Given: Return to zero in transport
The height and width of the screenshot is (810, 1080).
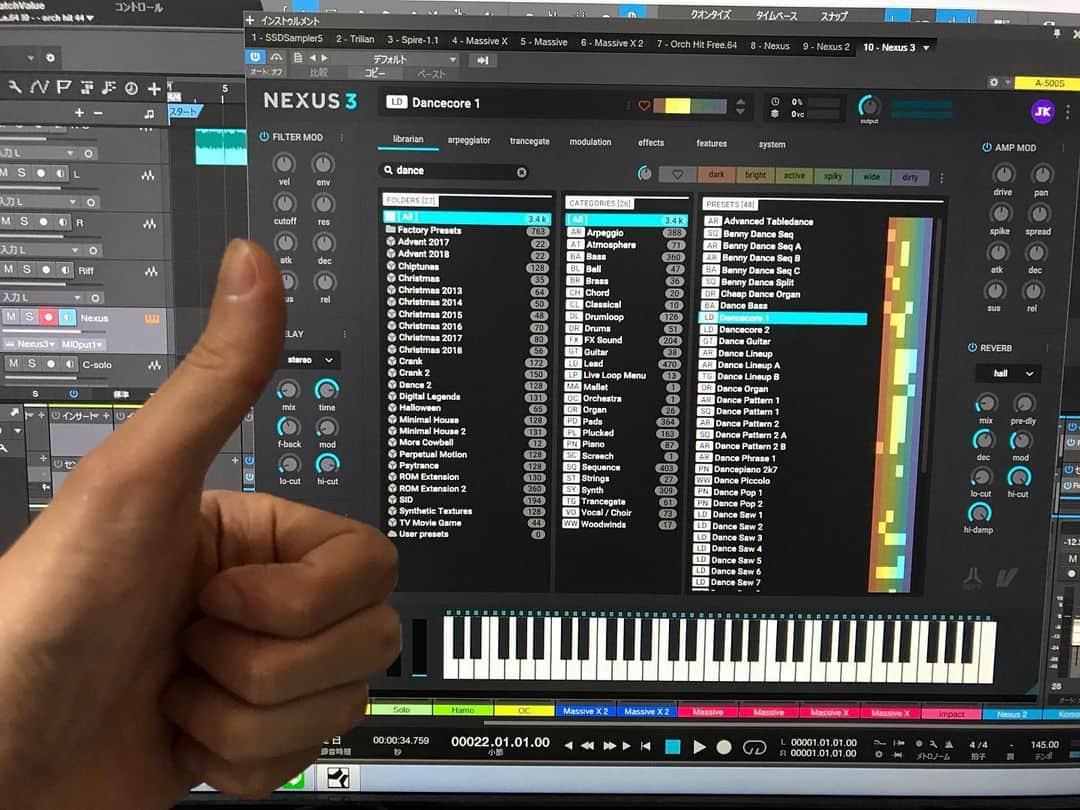Looking at the screenshot, I should coord(645,745).
